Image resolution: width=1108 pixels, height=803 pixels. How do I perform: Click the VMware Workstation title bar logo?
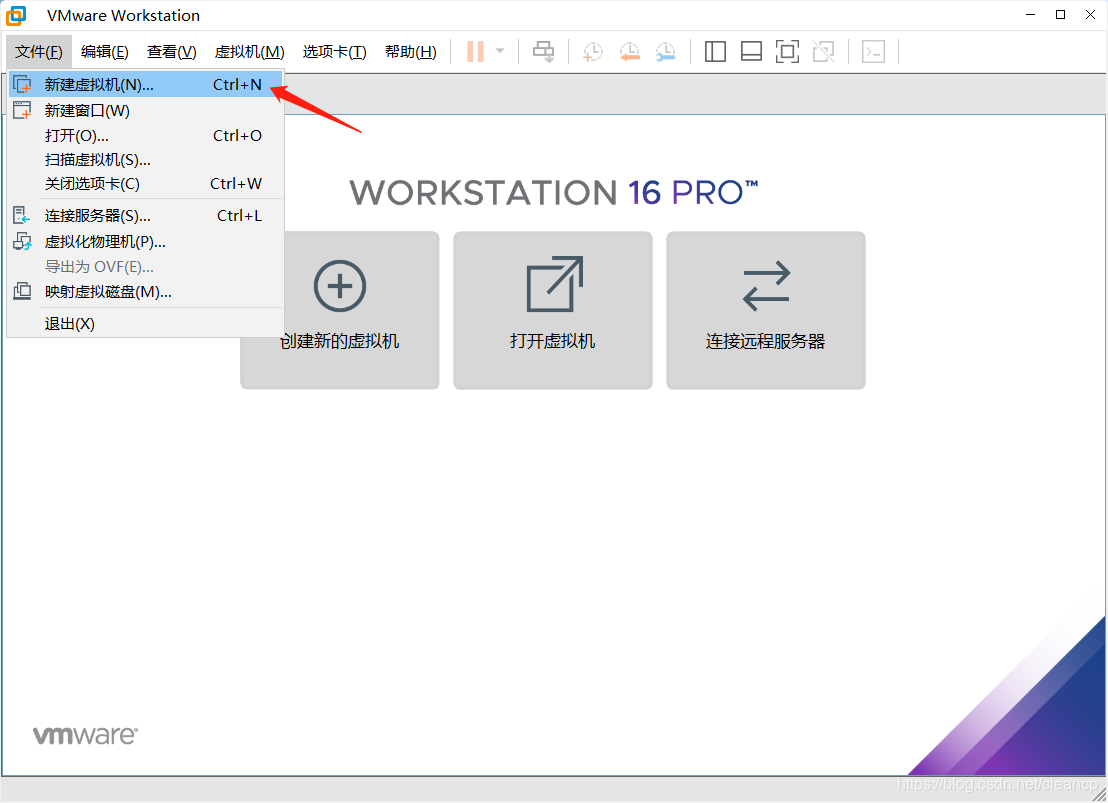coord(16,15)
